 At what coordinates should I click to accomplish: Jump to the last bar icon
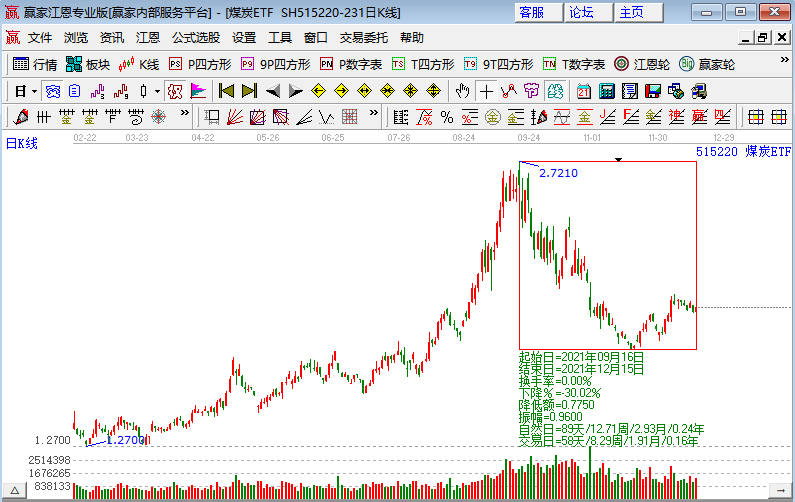(249, 92)
